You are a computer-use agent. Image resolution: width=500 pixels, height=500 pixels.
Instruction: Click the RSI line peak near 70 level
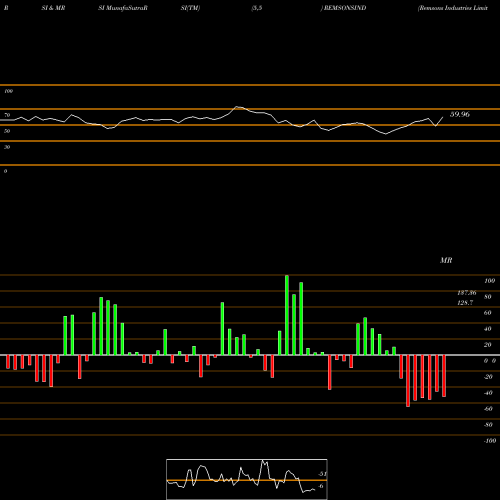(x=237, y=107)
